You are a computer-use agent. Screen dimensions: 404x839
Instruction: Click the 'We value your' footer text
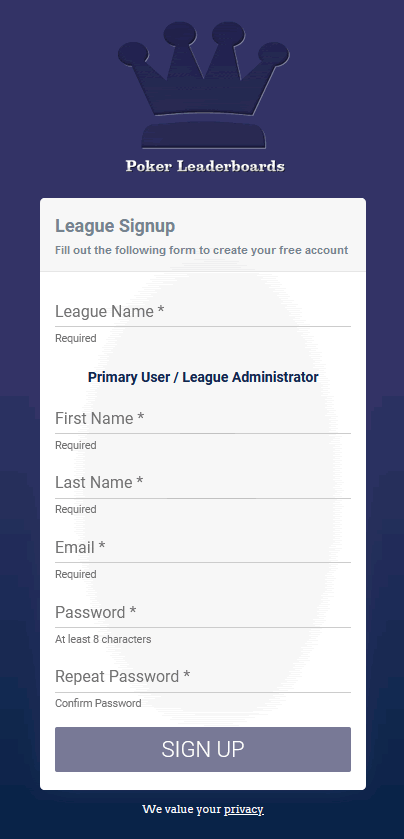181,809
